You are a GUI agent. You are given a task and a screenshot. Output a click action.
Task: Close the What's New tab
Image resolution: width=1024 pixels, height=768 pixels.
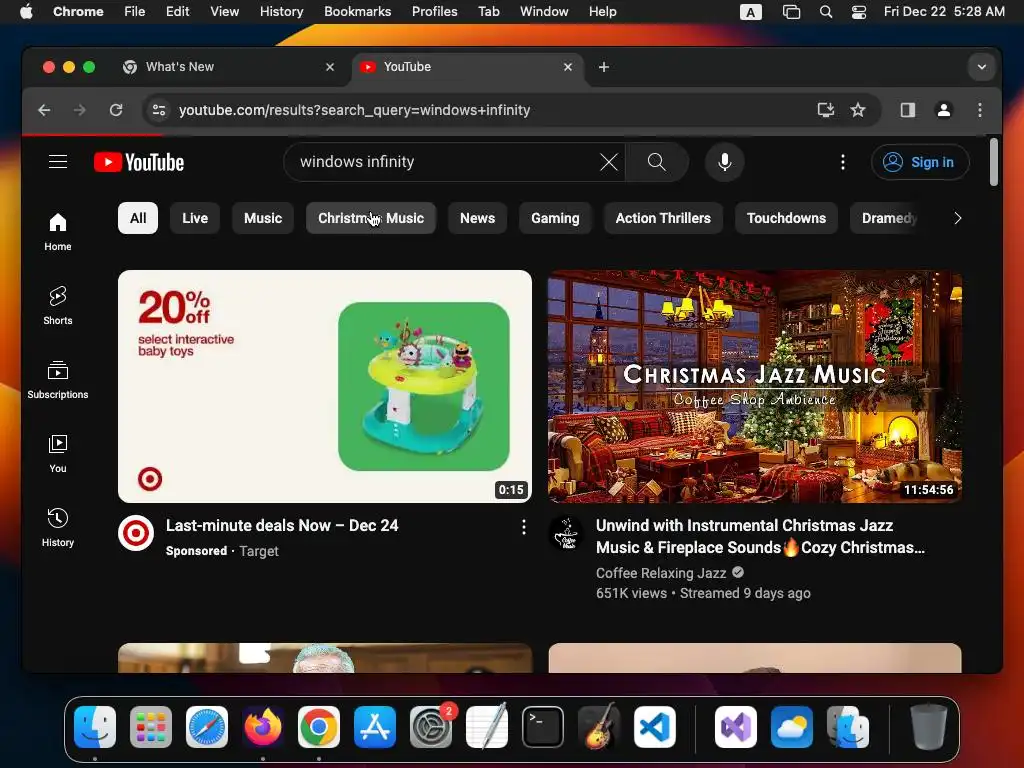(330, 67)
